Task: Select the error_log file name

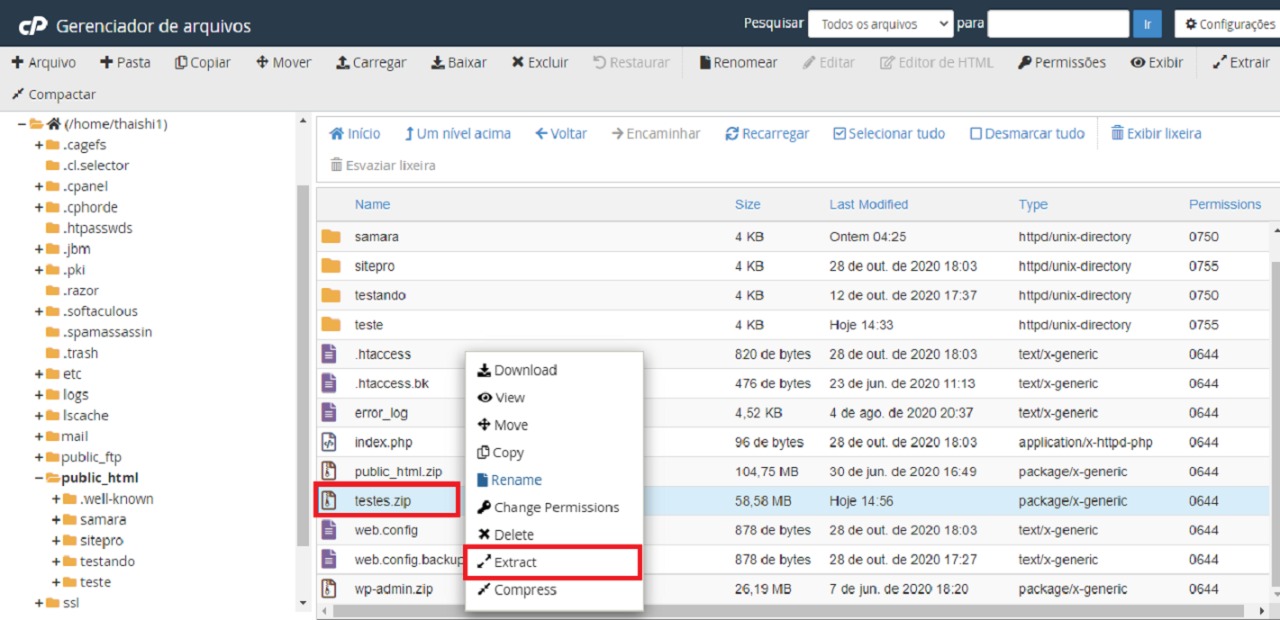Action: click(x=381, y=413)
